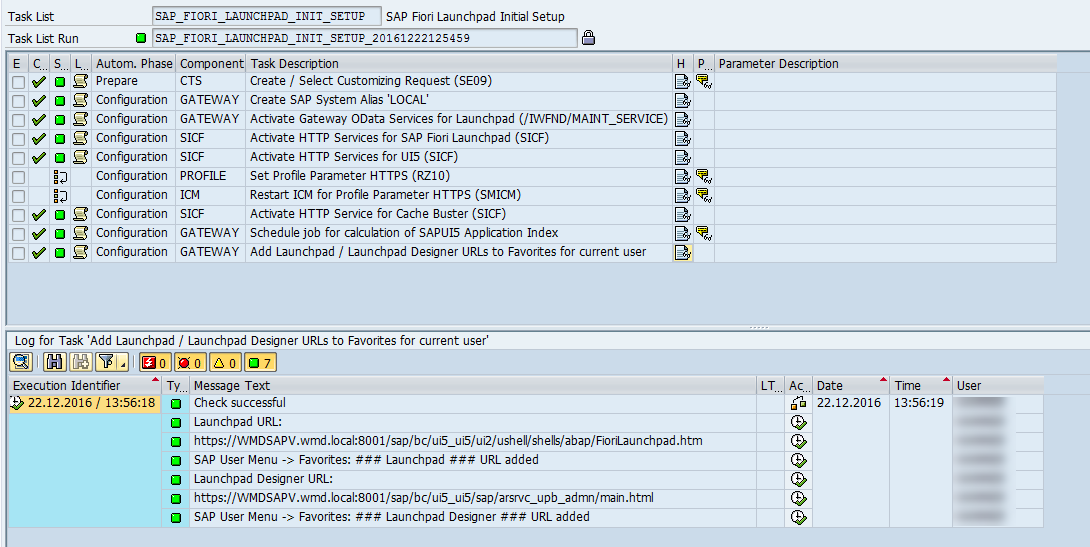Open the filter dropdown arrow in log toolbar

(122, 363)
